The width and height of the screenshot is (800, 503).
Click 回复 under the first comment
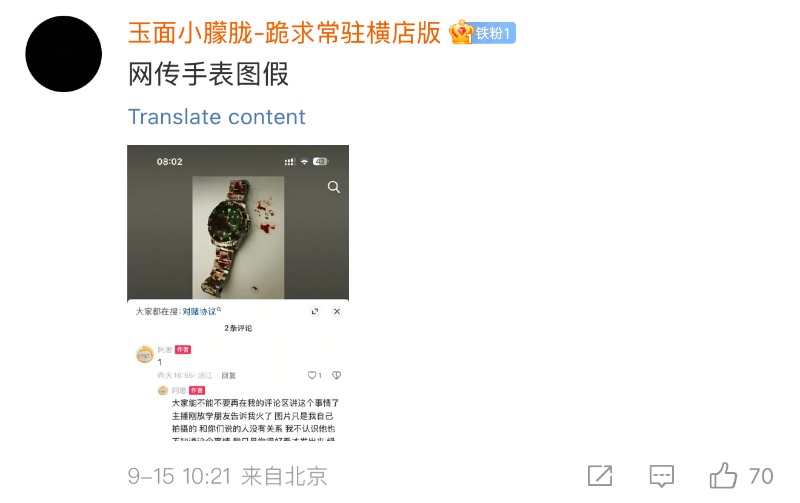tap(229, 375)
